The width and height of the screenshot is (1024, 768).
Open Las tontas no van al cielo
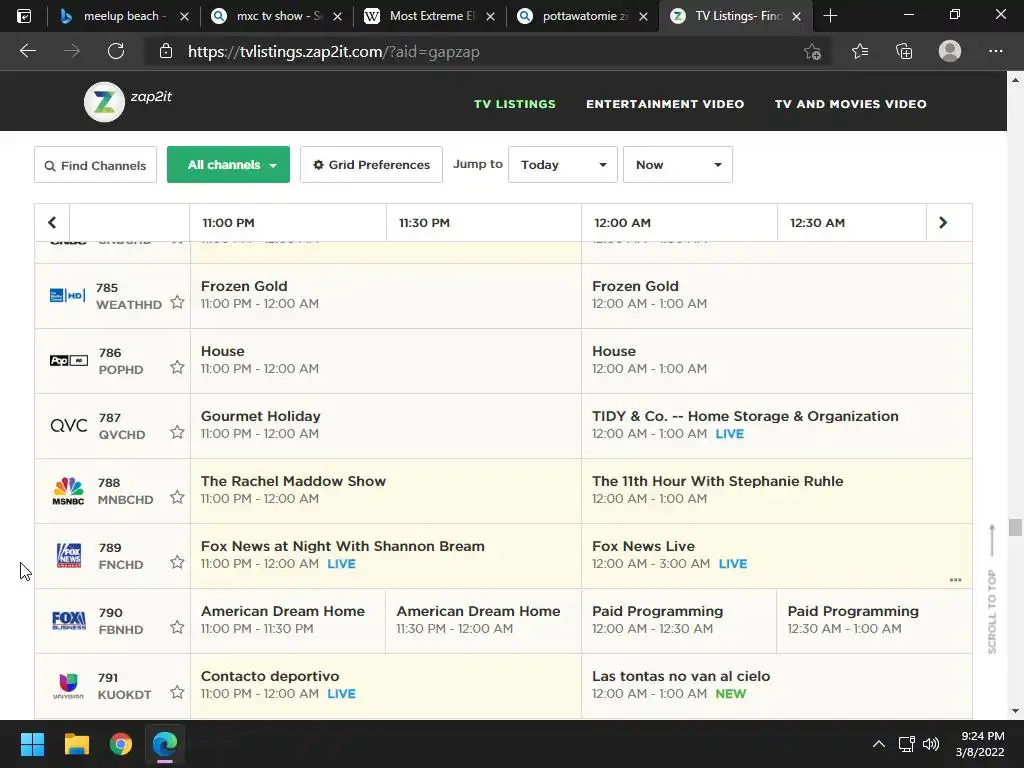pyautogui.click(x=776, y=686)
